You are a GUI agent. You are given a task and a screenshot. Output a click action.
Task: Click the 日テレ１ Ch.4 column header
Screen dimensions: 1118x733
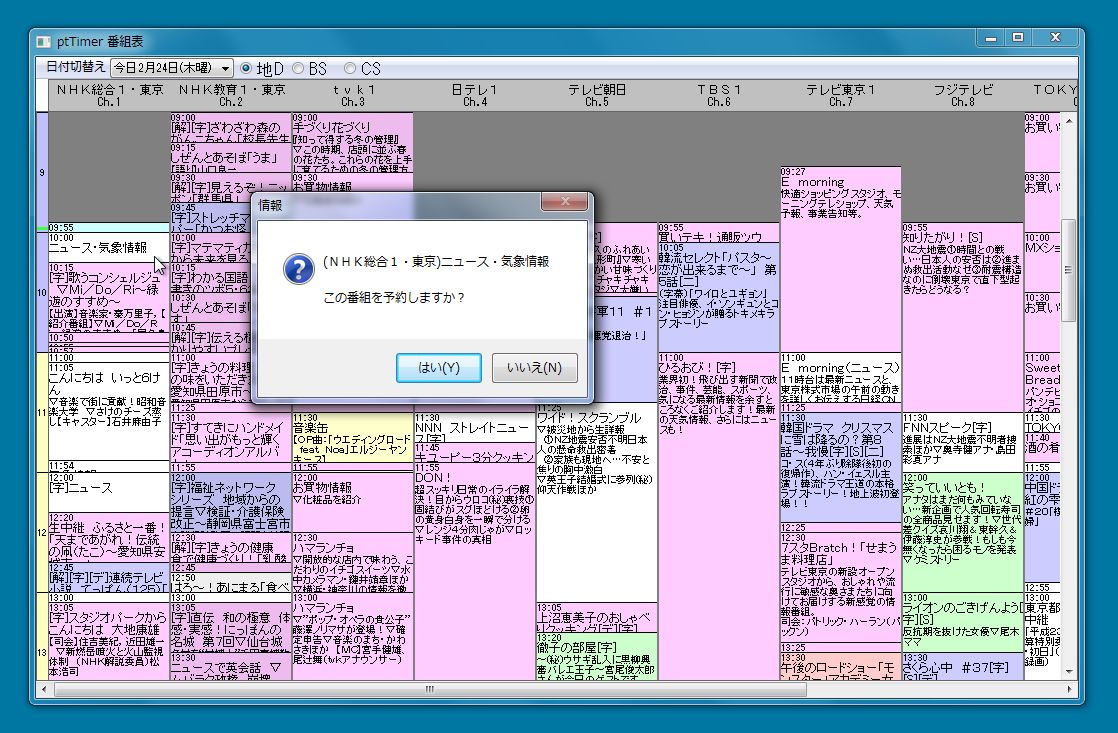(x=475, y=96)
